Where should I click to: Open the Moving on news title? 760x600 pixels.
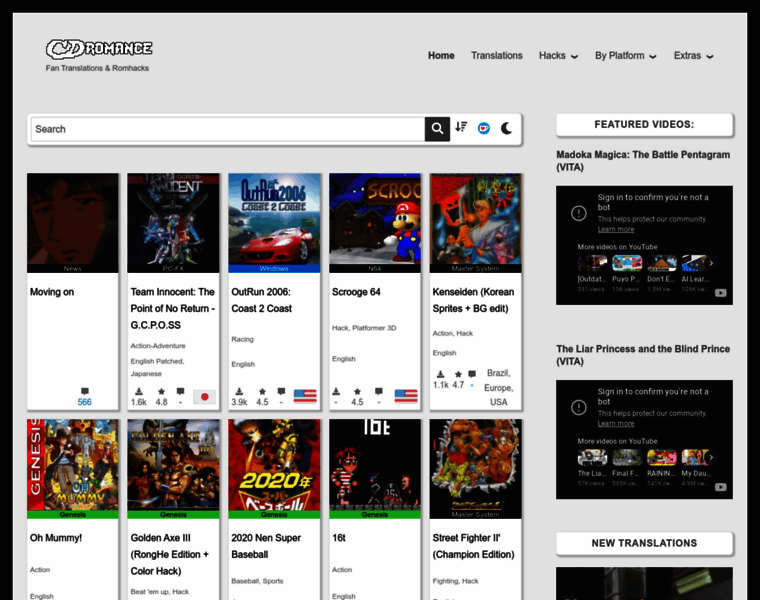tap(52, 292)
